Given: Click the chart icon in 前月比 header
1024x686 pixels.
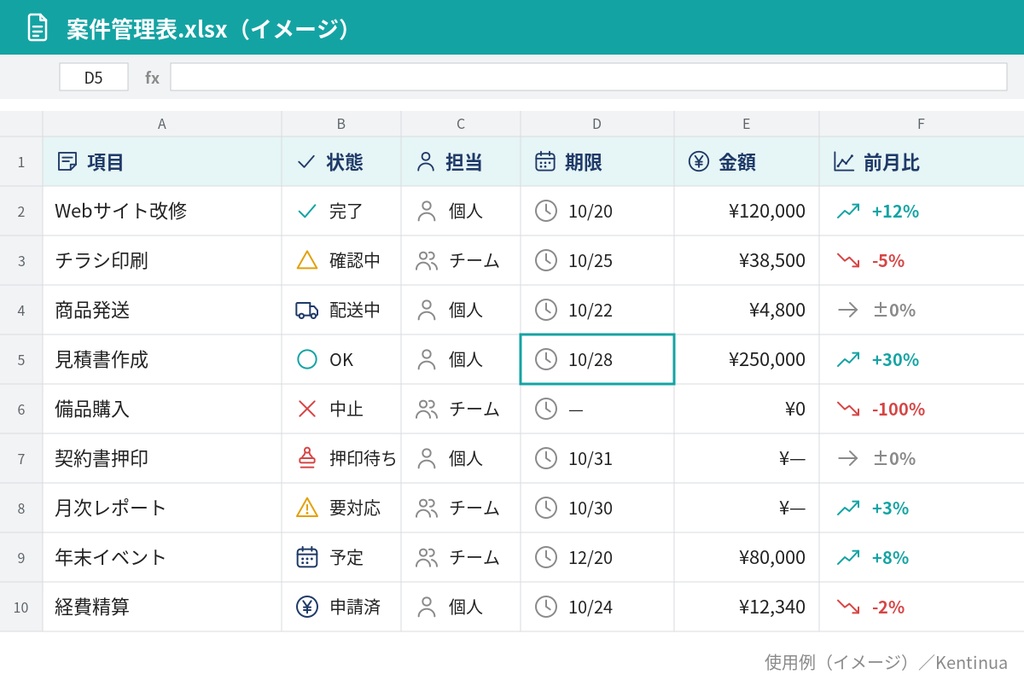Looking at the screenshot, I should tap(844, 161).
